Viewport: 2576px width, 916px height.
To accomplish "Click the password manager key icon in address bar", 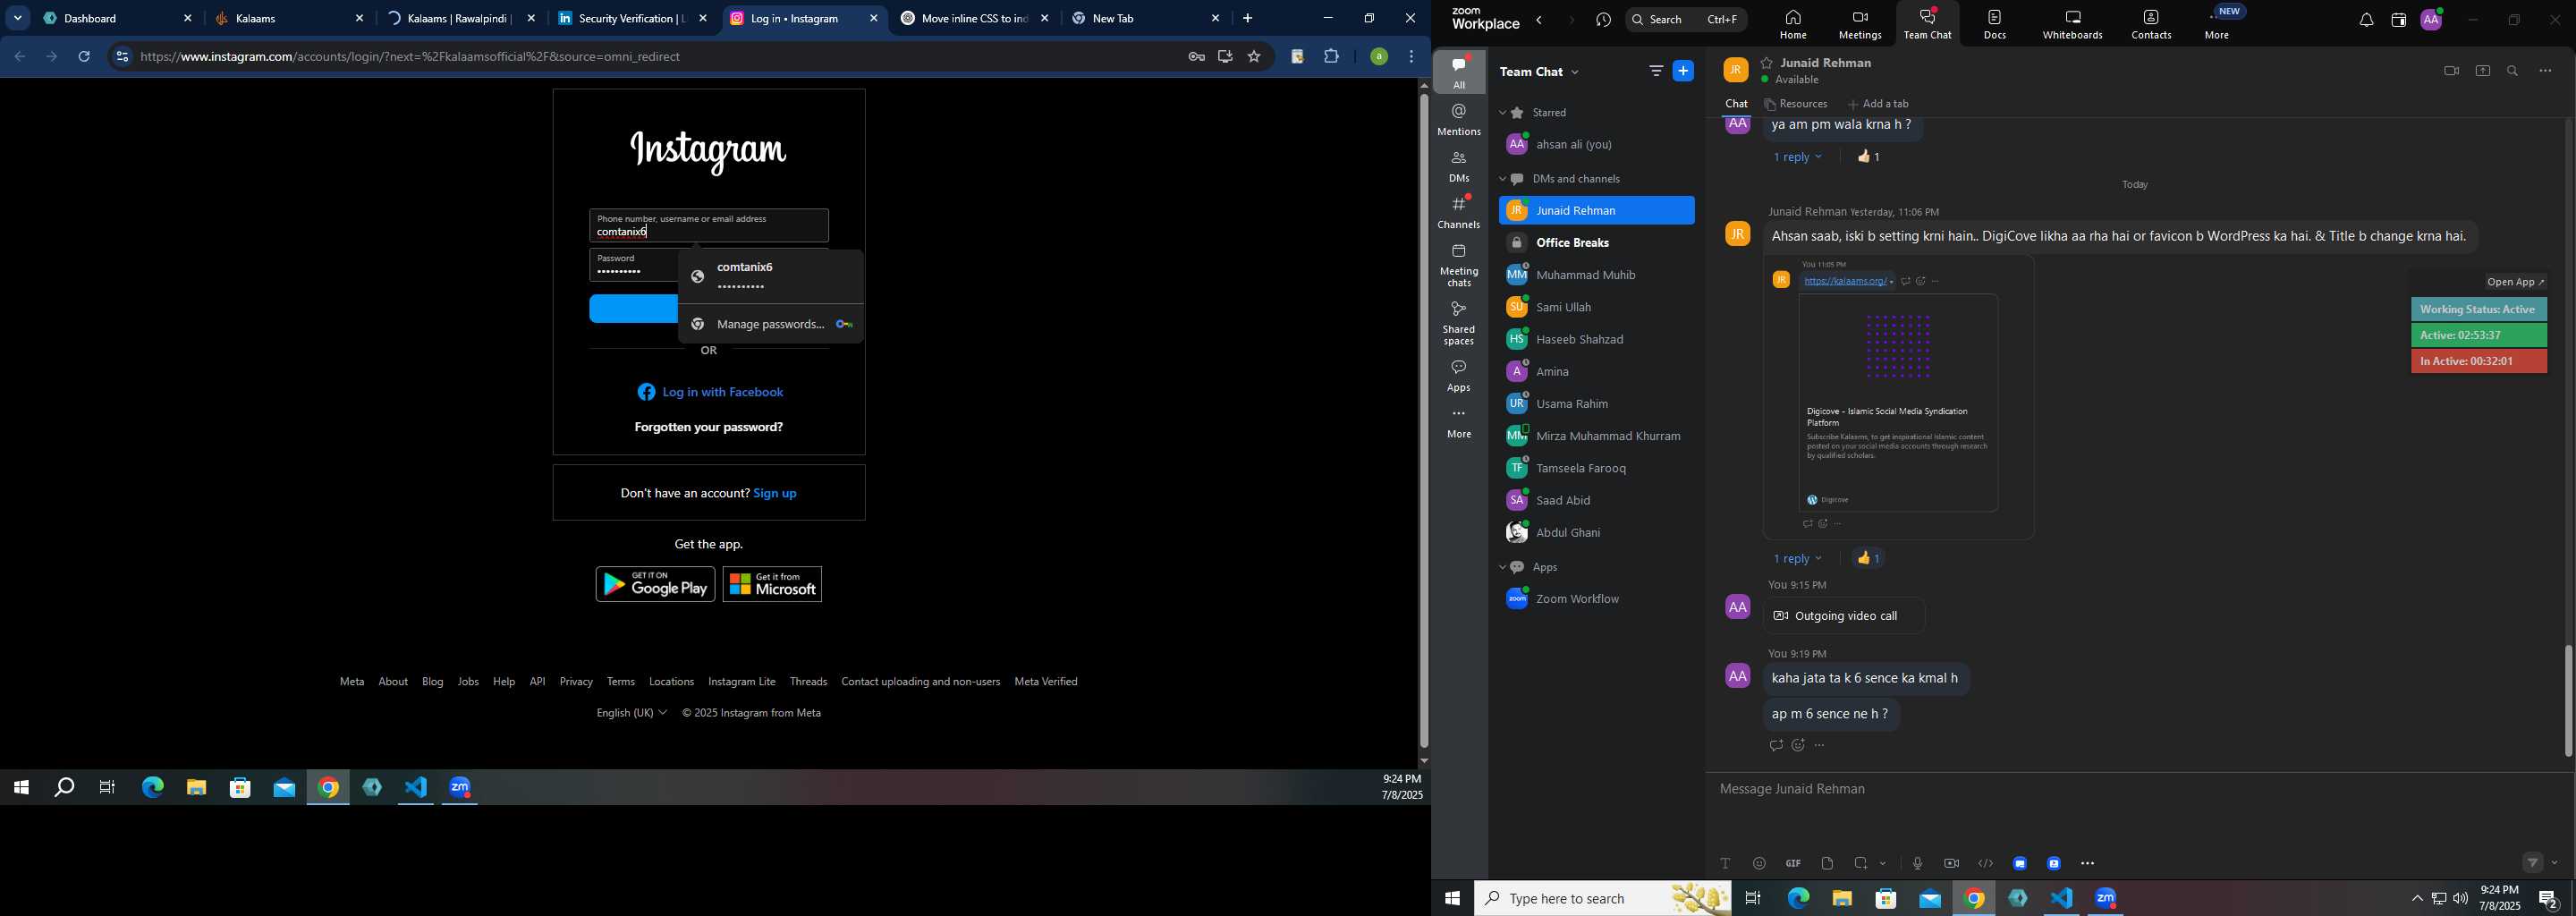I will point(1196,57).
